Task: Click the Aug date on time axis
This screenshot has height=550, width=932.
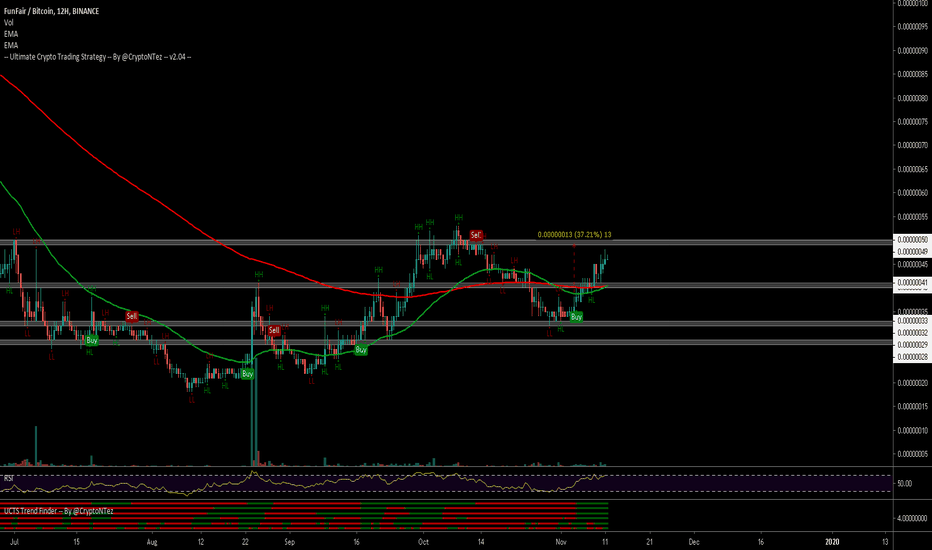Action: click(x=152, y=542)
